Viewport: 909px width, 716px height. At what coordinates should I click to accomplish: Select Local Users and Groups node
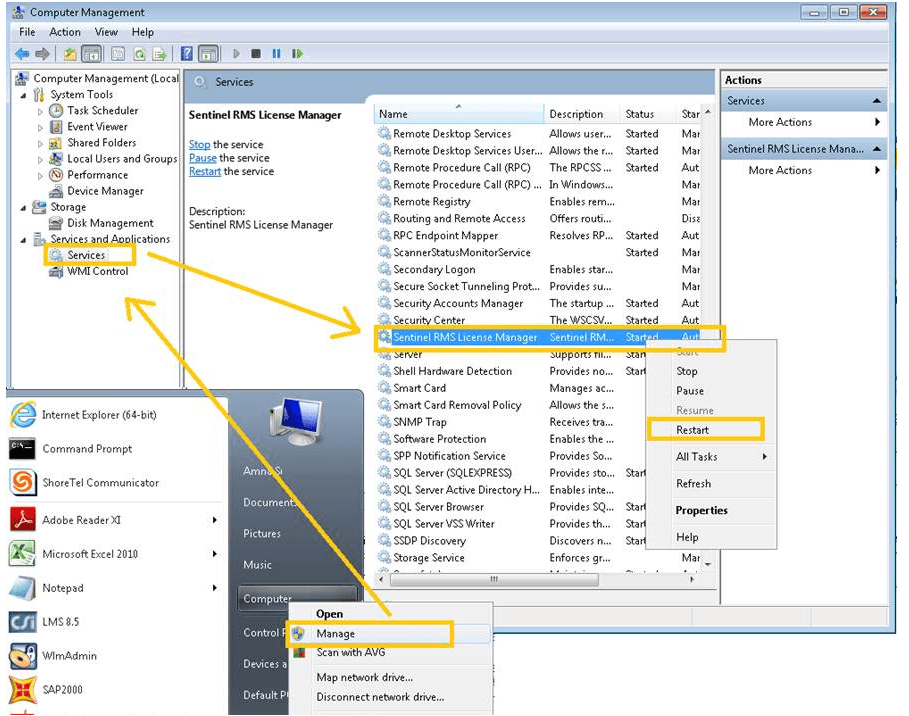click(122, 159)
